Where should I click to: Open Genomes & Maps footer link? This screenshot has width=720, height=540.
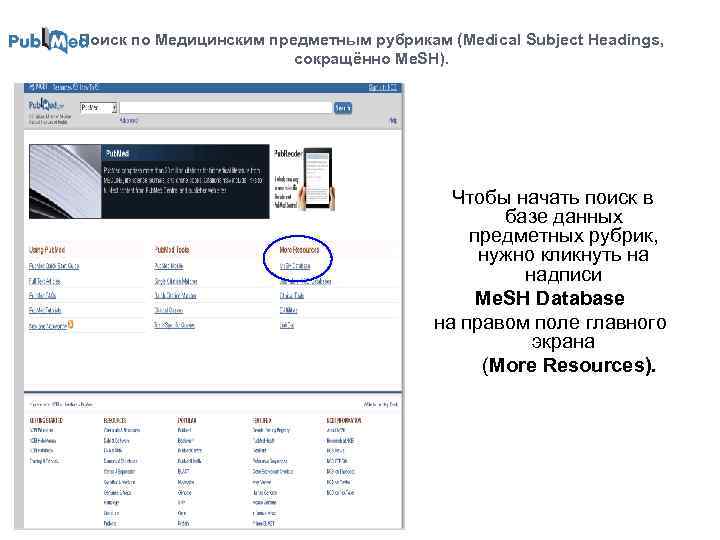[118, 492]
